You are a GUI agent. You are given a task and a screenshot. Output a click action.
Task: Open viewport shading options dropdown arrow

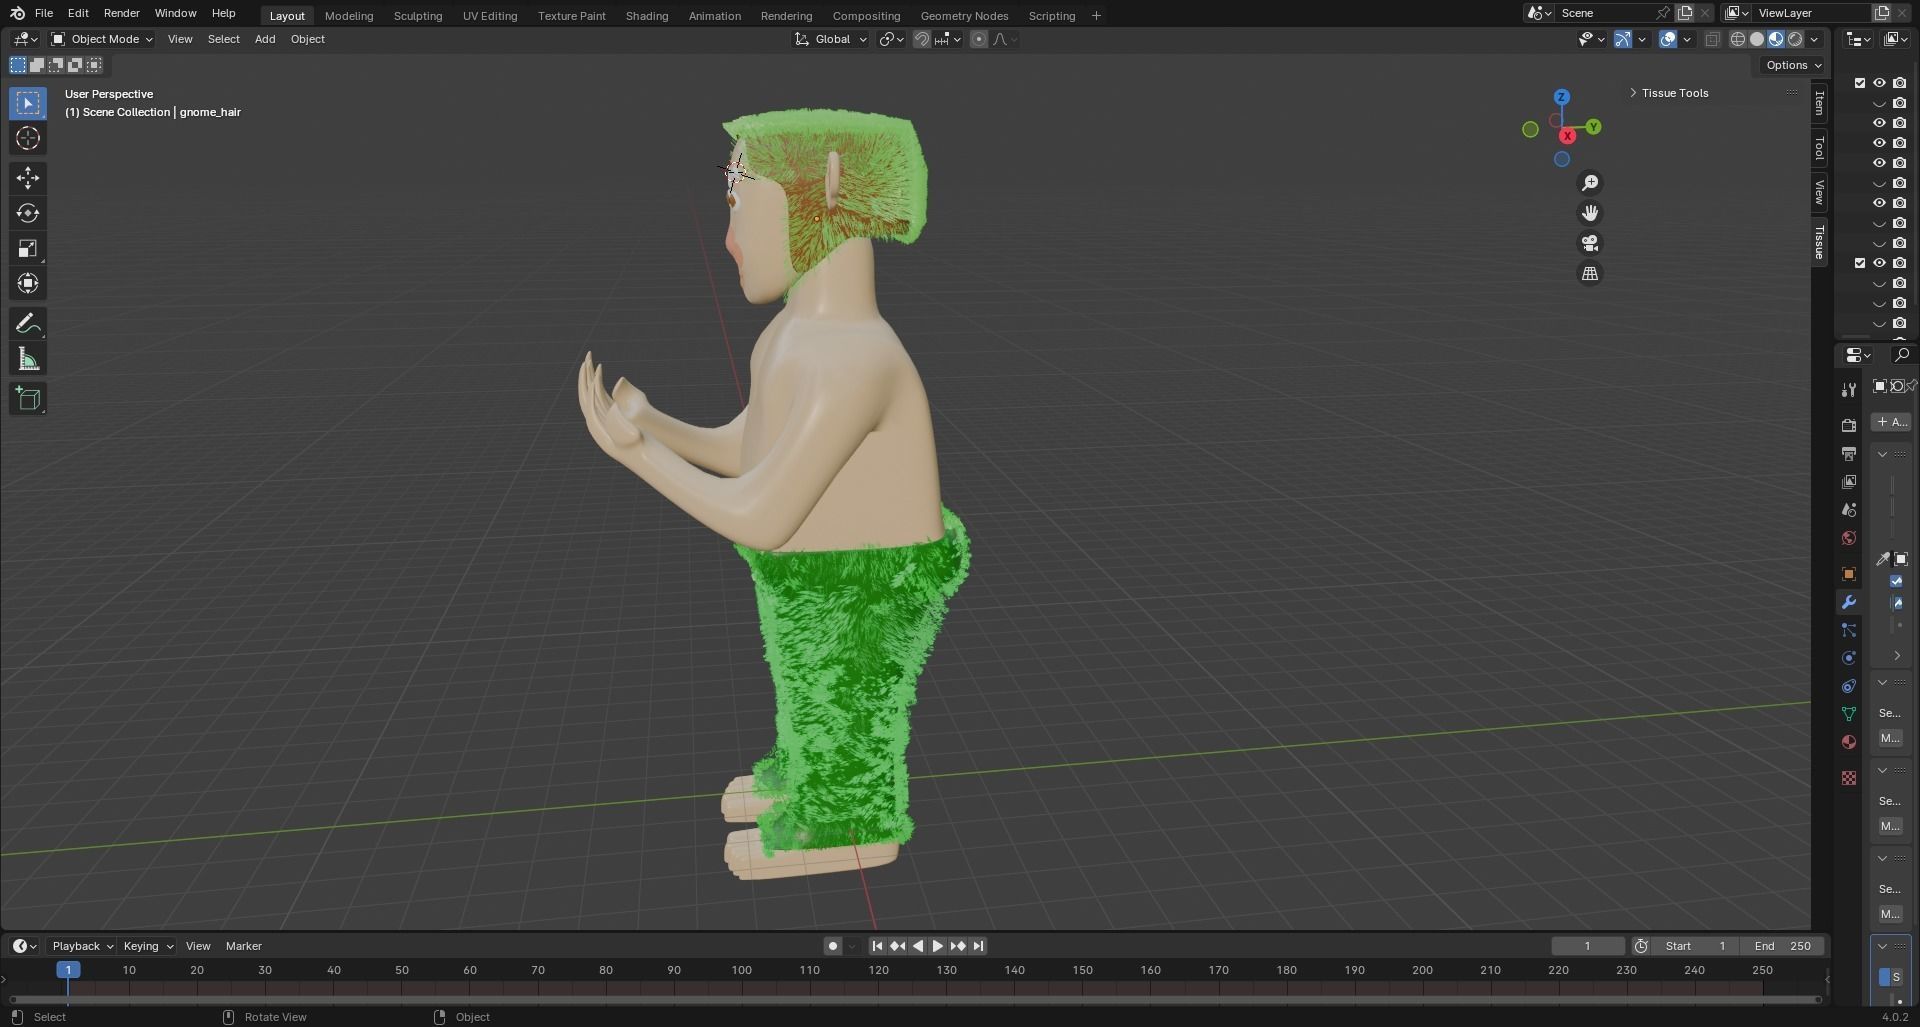pyautogui.click(x=1815, y=39)
